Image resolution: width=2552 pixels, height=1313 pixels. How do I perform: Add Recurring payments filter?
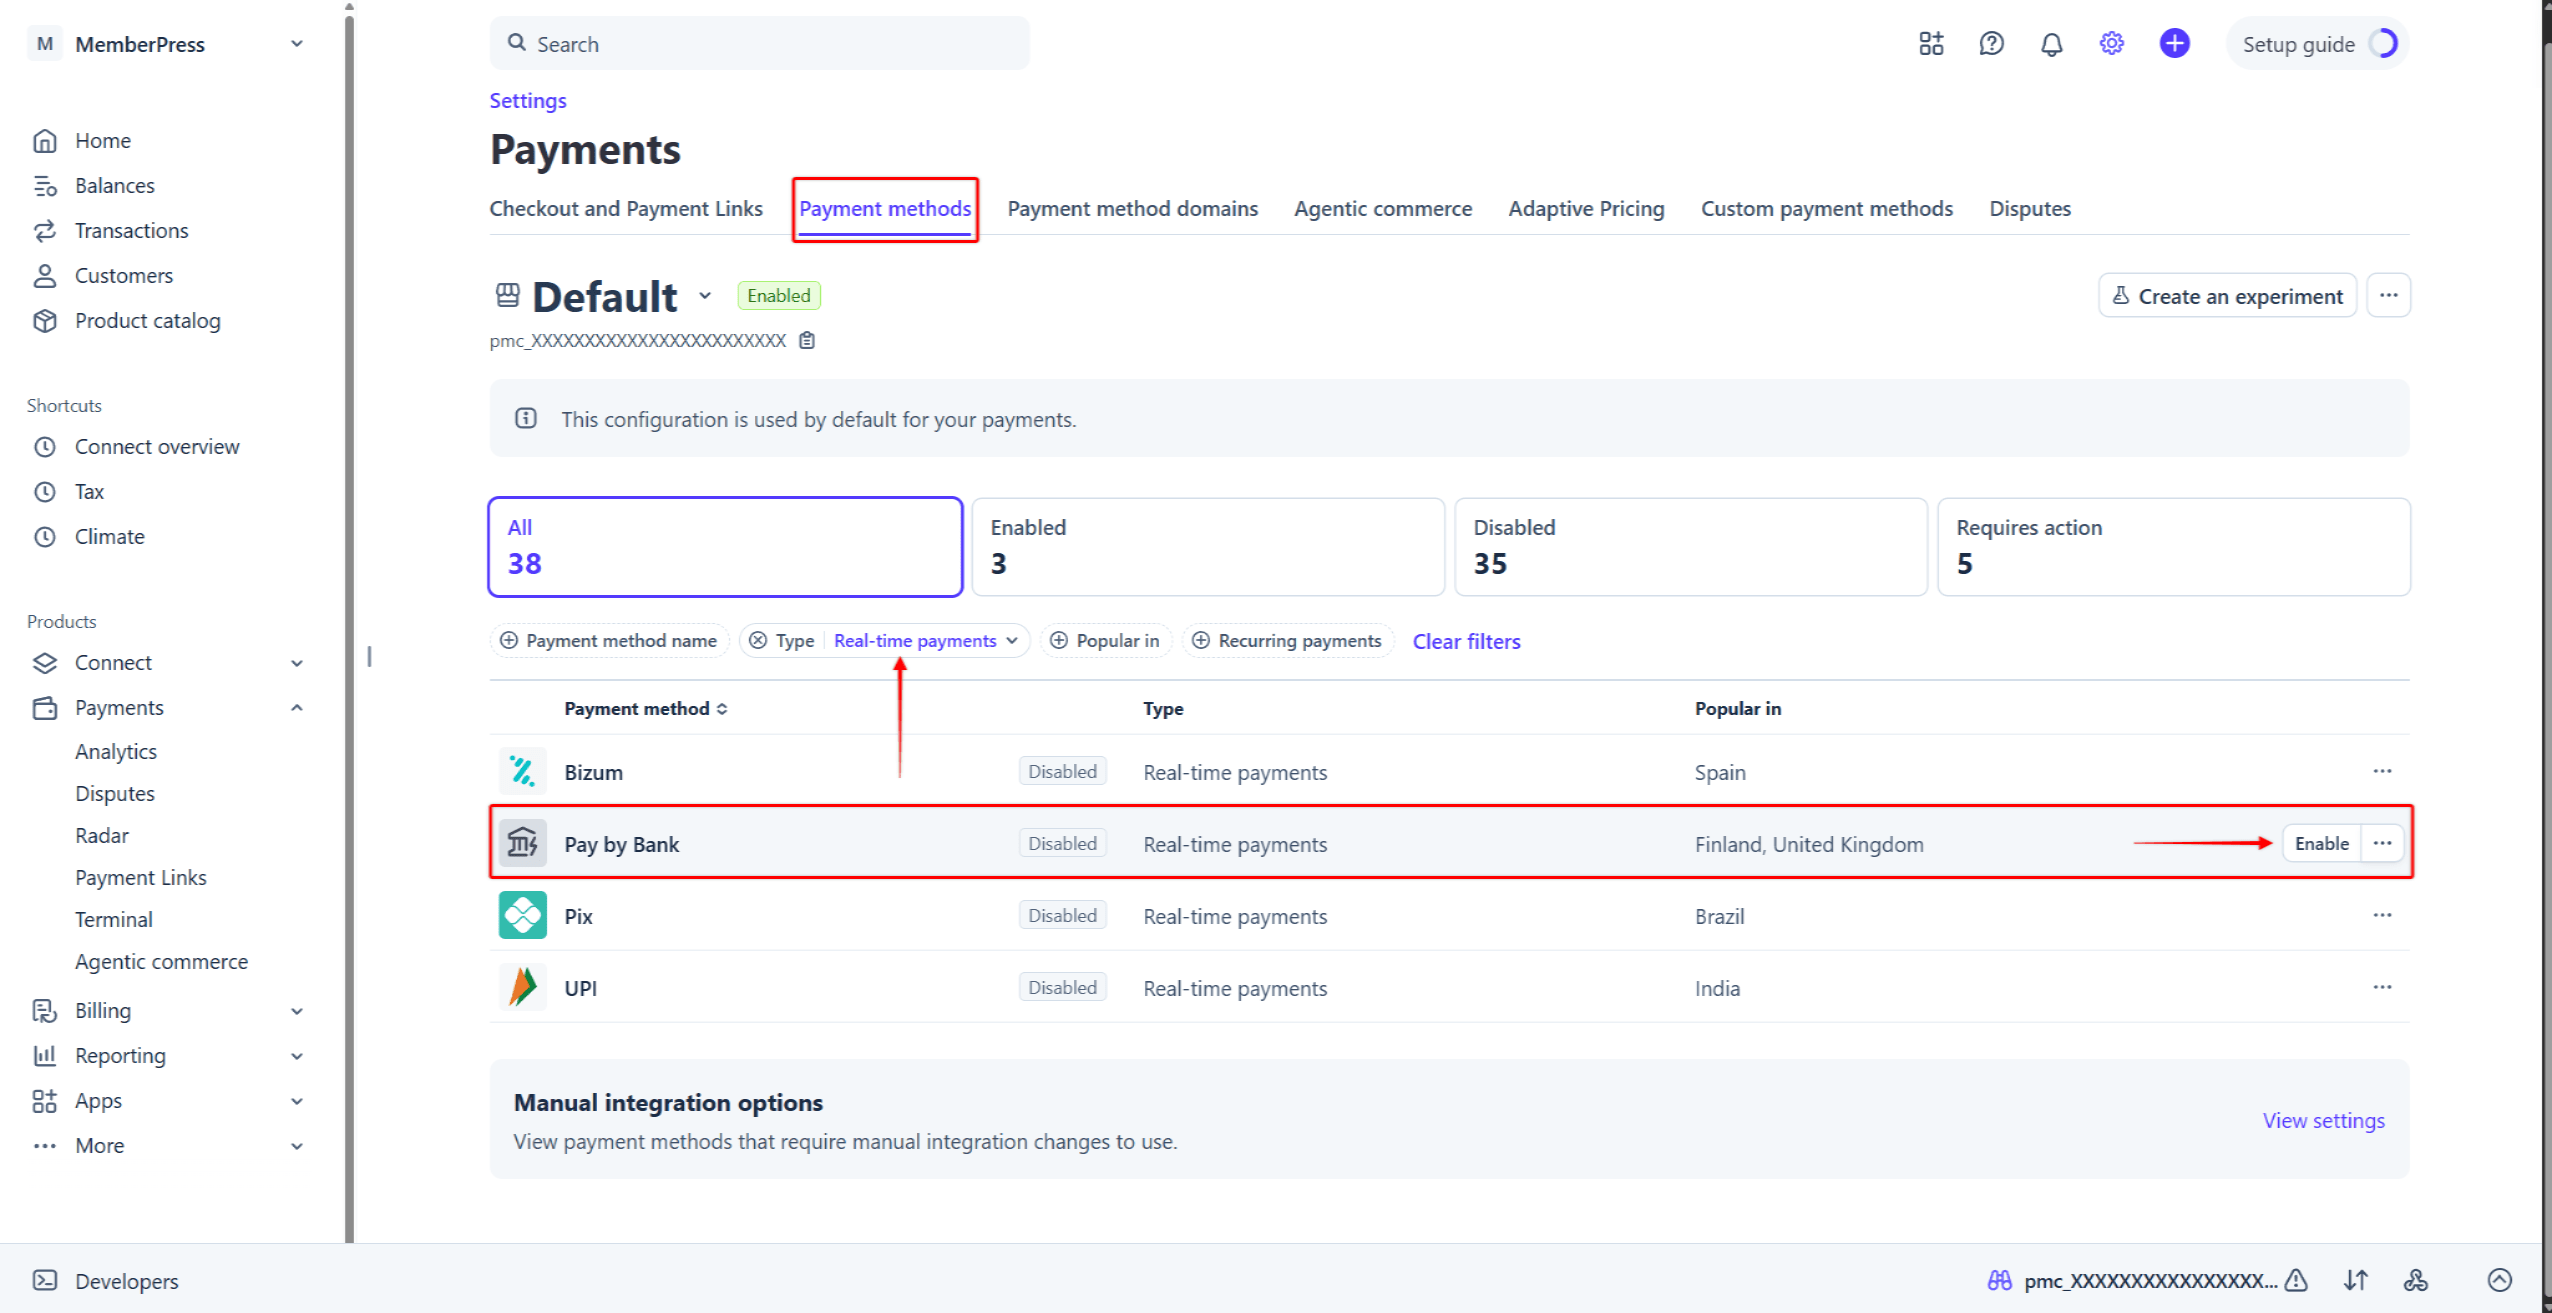1288,641
